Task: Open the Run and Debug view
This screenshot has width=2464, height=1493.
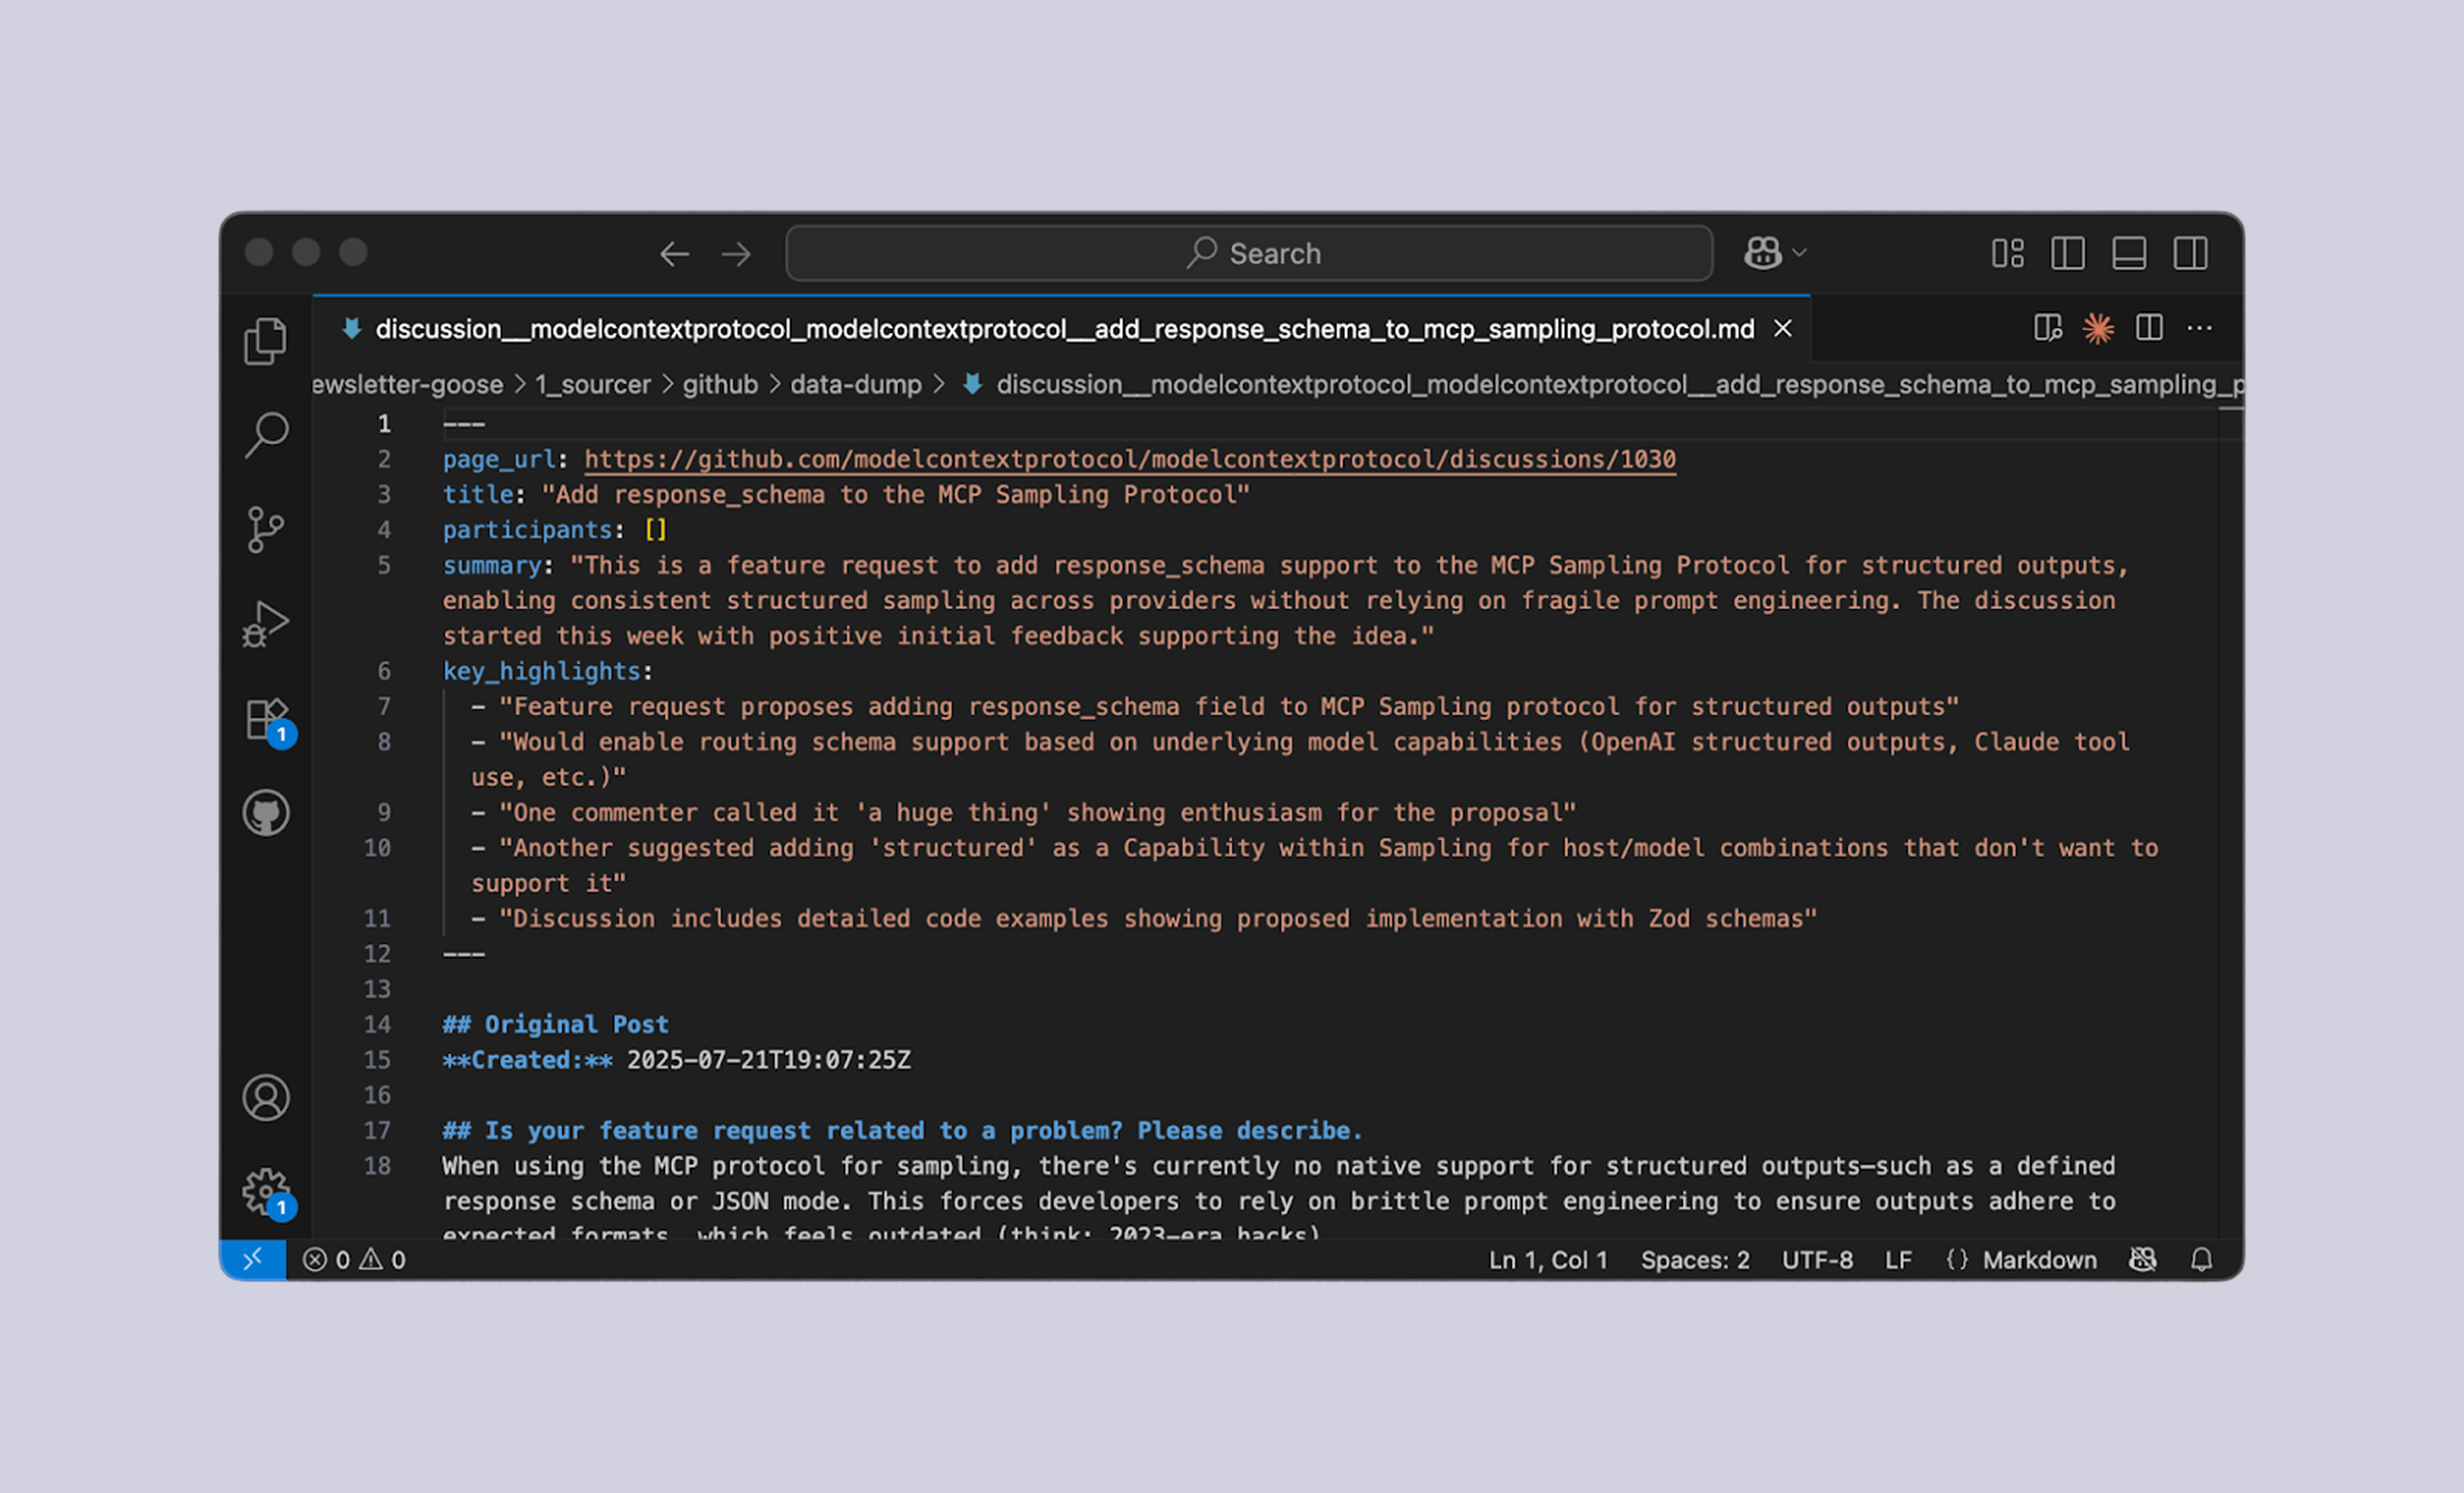Action: coord(266,624)
